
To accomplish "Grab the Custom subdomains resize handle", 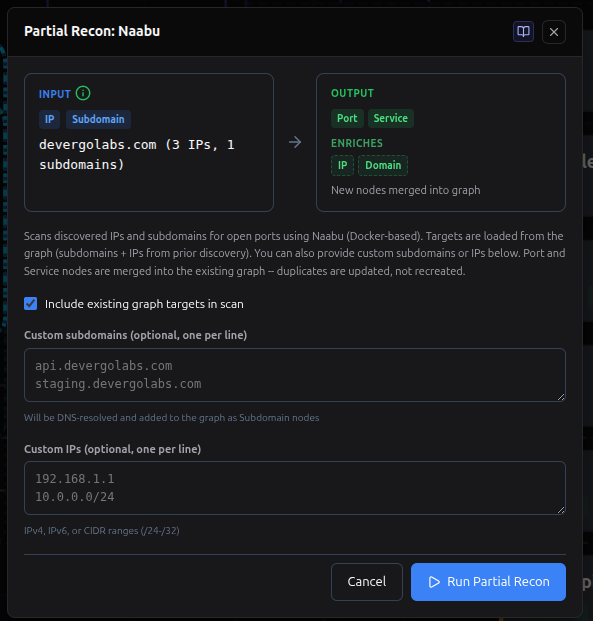I will [561, 397].
